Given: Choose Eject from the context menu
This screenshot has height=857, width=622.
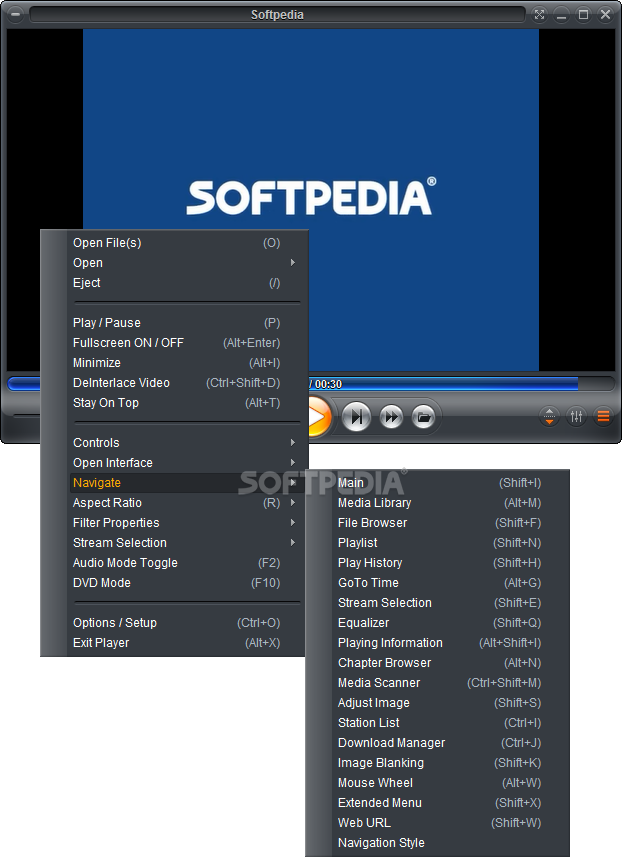Looking at the screenshot, I should coord(186,283).
